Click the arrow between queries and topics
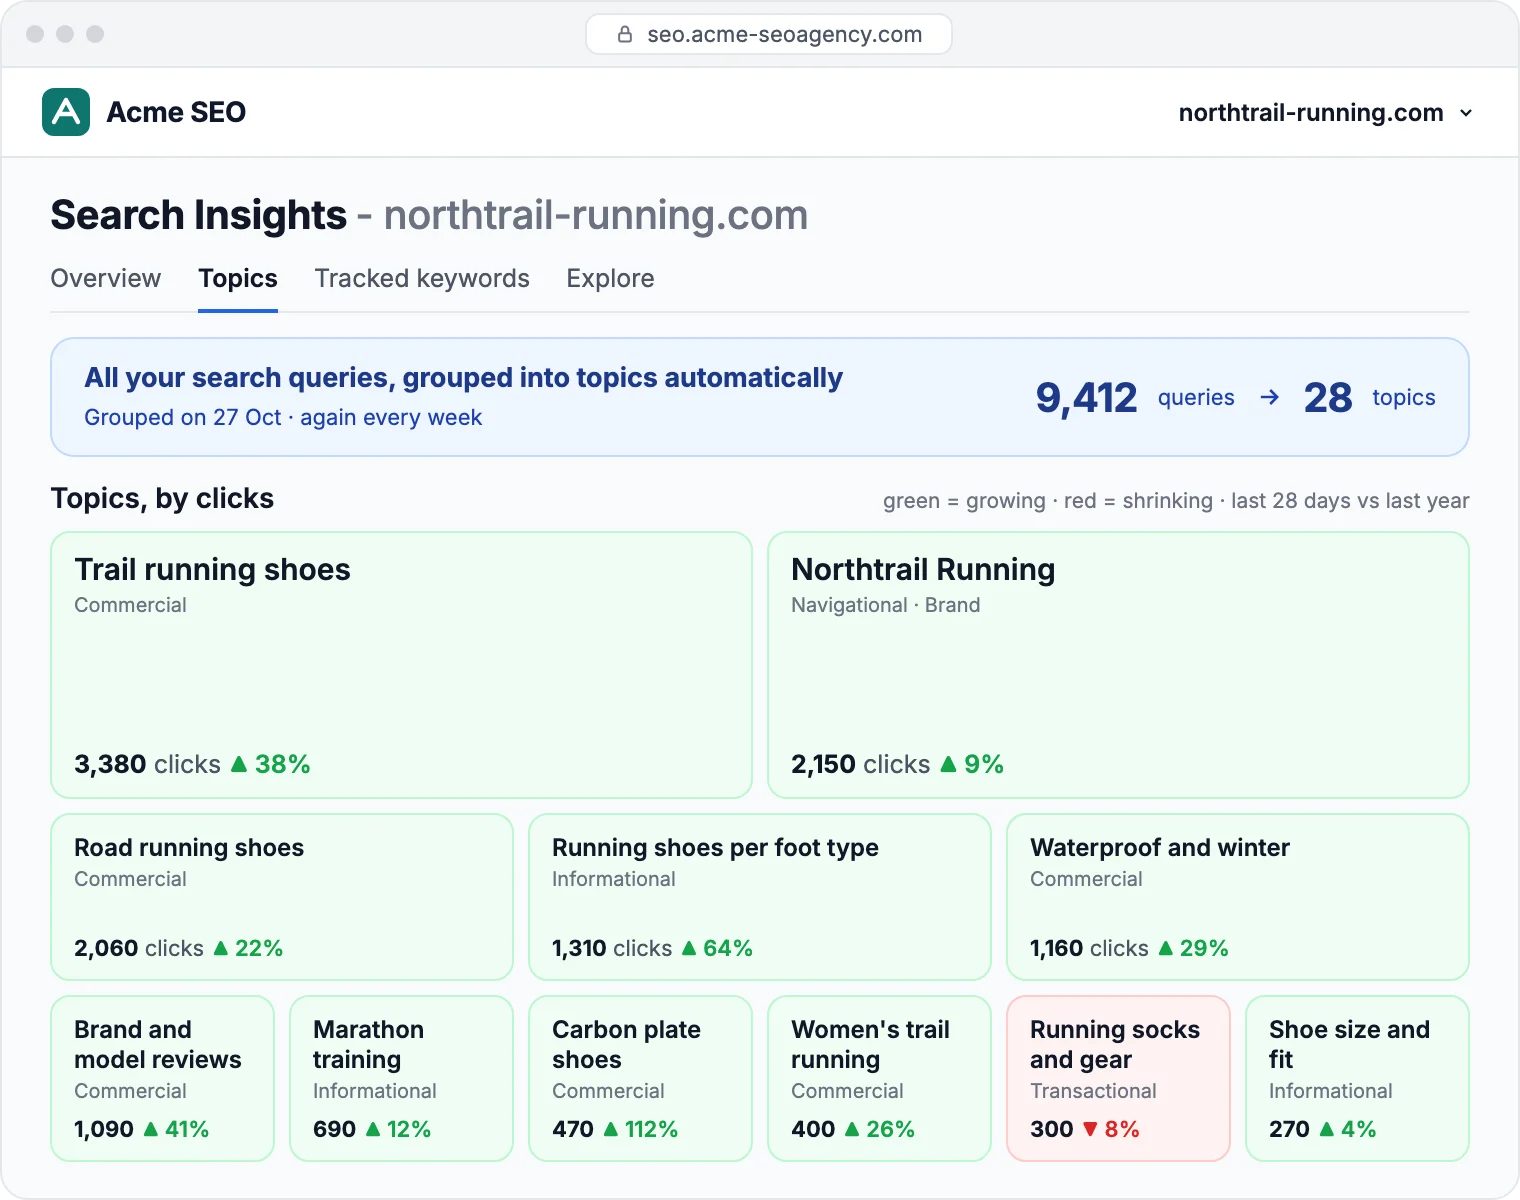Screen dimensions: 1520x1200 pos(1270,397)
